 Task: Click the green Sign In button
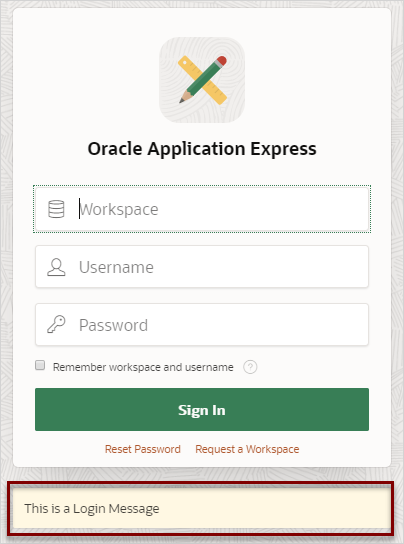click(202, 410)
